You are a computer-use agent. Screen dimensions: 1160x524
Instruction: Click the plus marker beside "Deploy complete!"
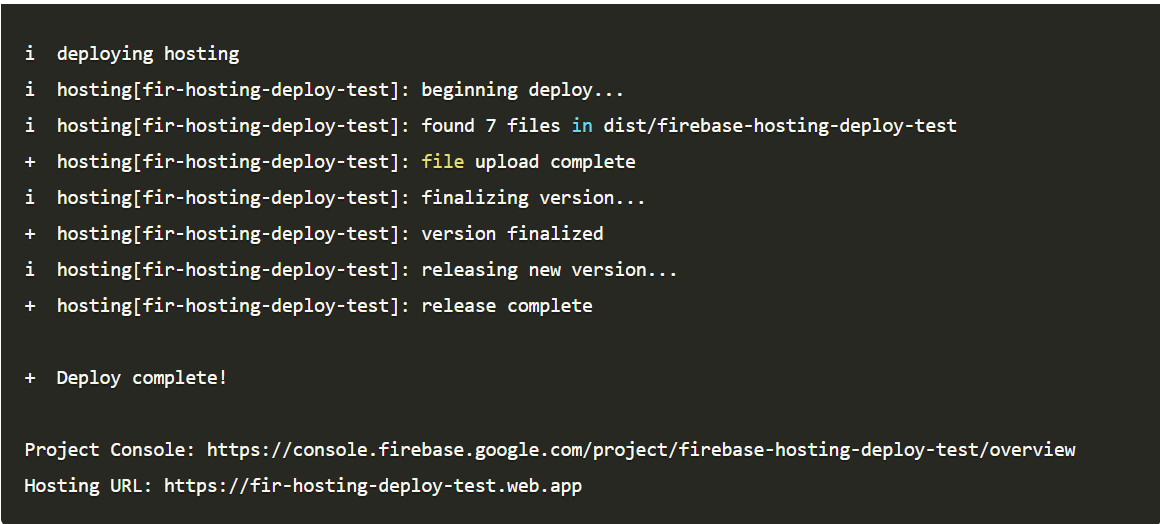(x=30, y=378)
